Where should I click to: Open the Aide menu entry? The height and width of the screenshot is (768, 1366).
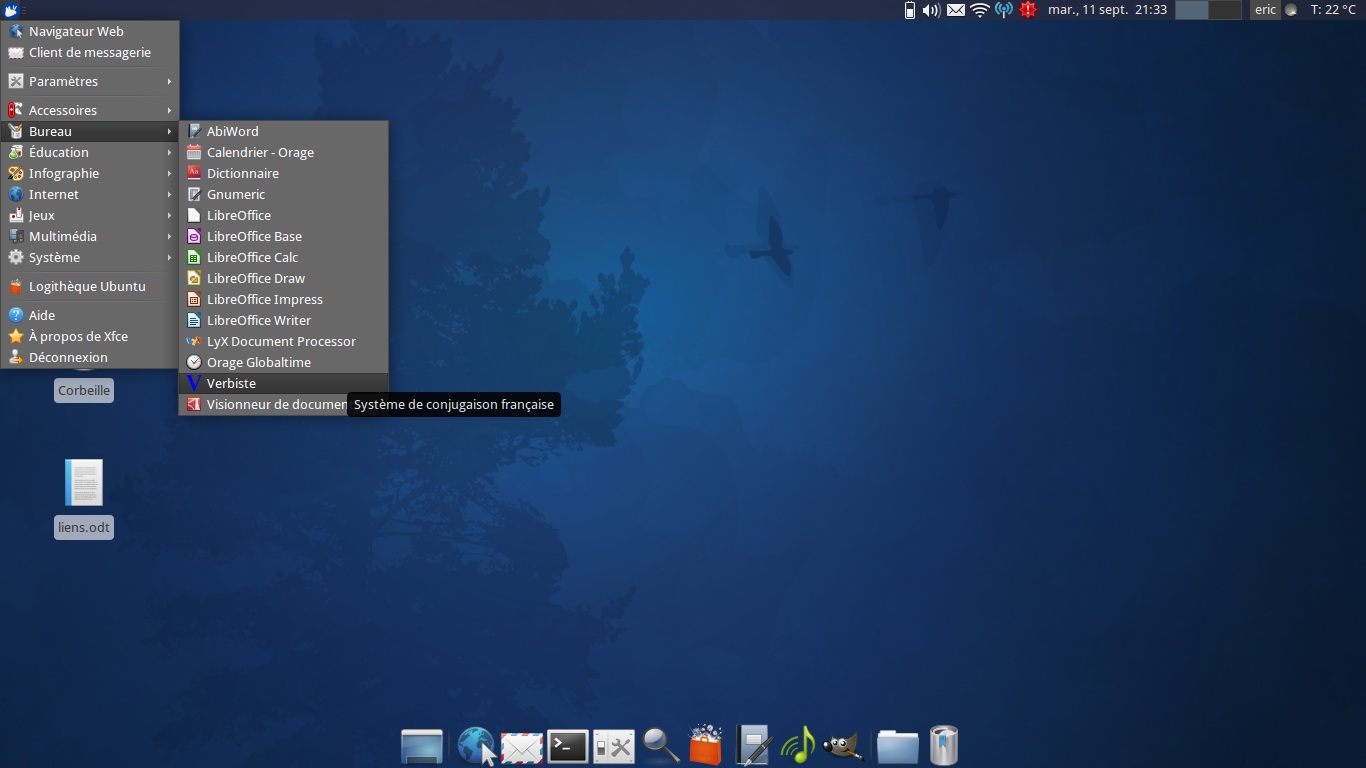pos(90,315)
